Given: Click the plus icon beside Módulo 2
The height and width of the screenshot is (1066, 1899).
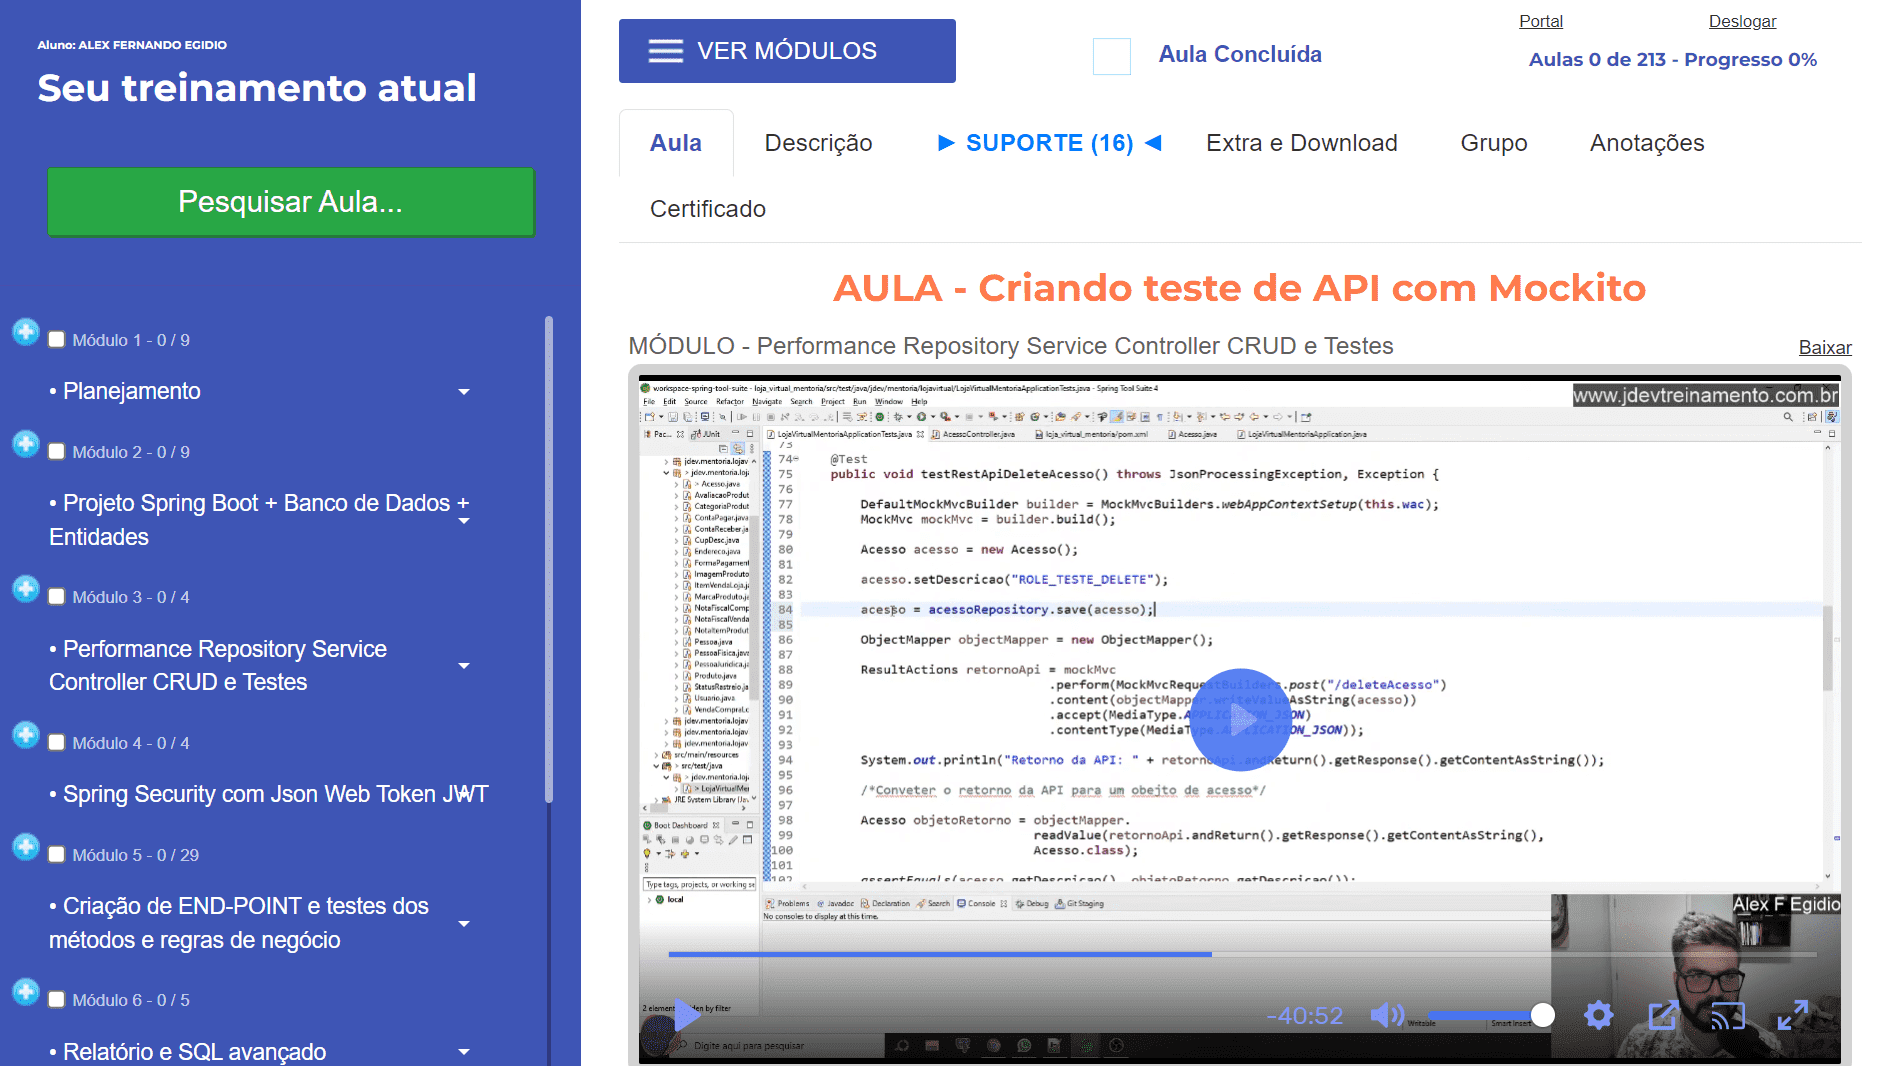Looking at the screenshot, I should 26,443.
